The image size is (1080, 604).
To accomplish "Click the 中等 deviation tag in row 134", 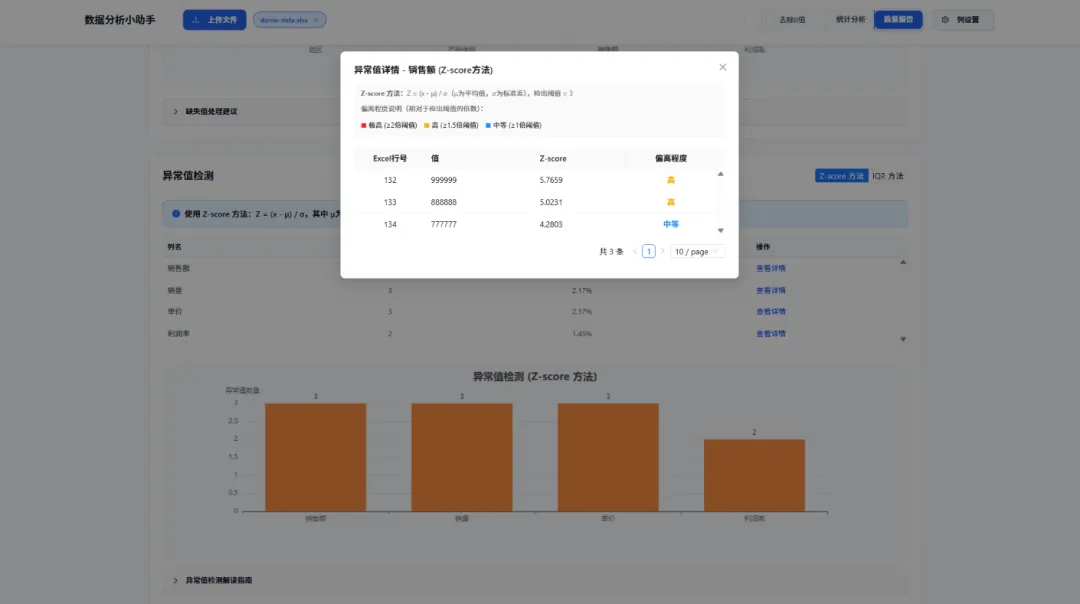I will point(670,225).
